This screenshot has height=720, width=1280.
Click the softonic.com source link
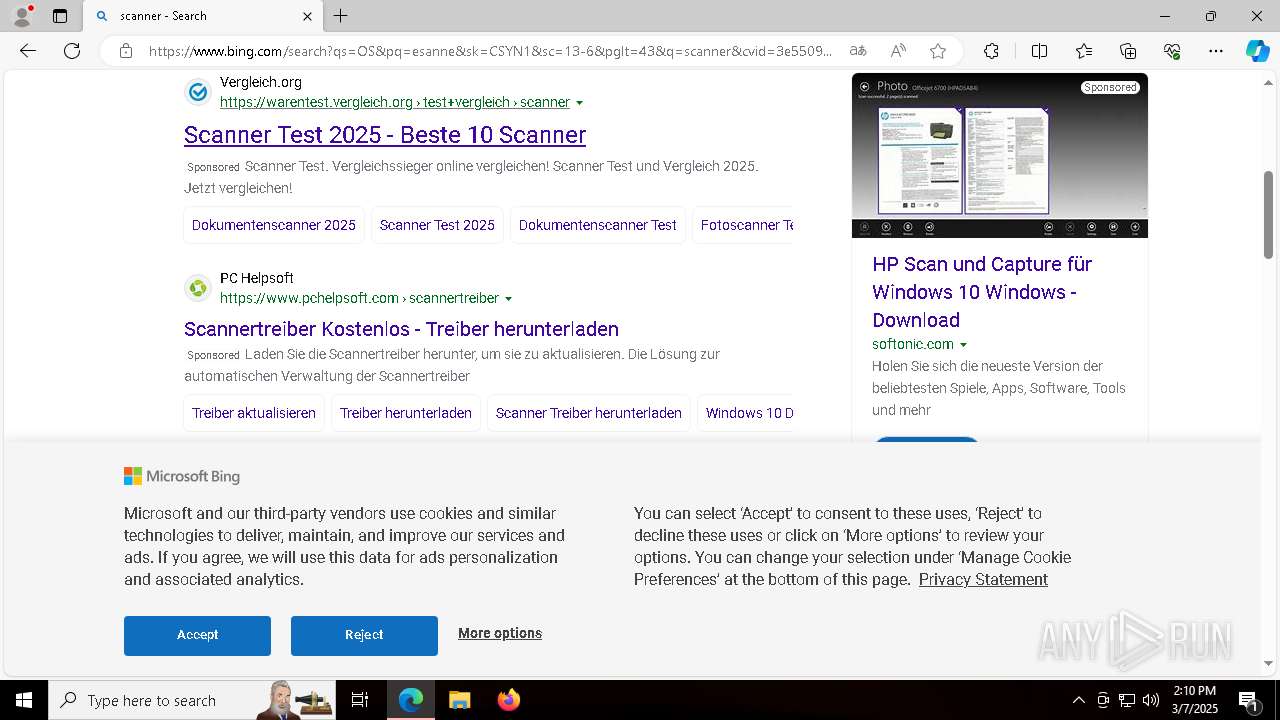[x=913, y=344]
